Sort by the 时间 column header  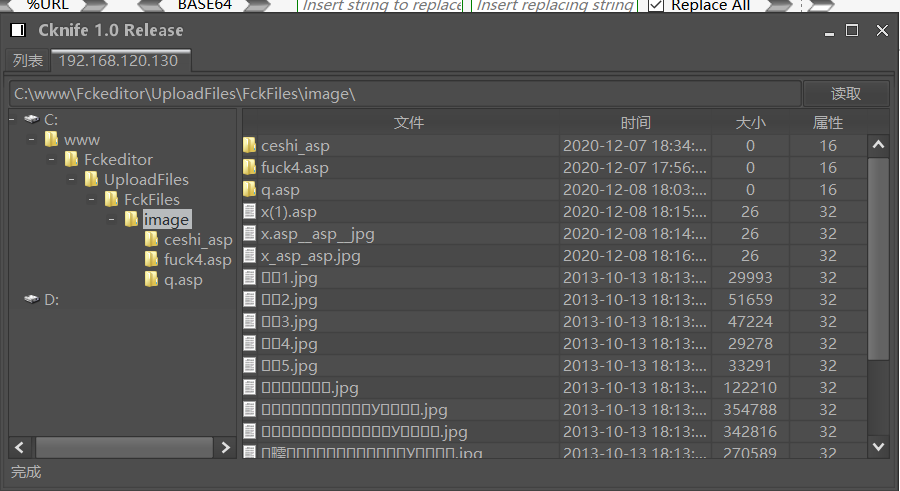pyautogui.click(x=635, y=122)
